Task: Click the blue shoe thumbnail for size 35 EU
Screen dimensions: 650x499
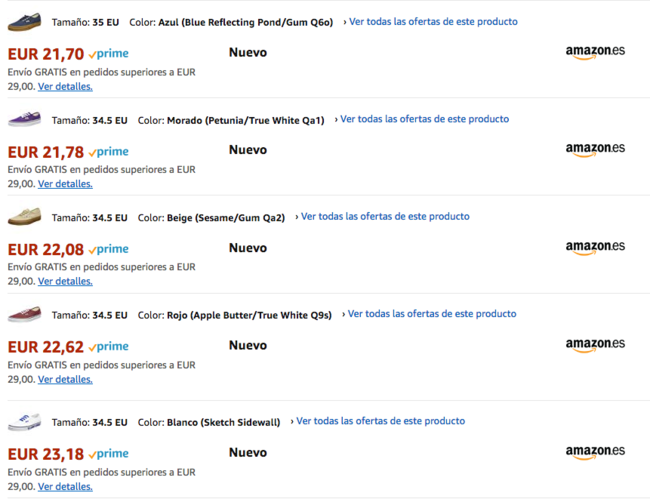Action: click(24, 22)
